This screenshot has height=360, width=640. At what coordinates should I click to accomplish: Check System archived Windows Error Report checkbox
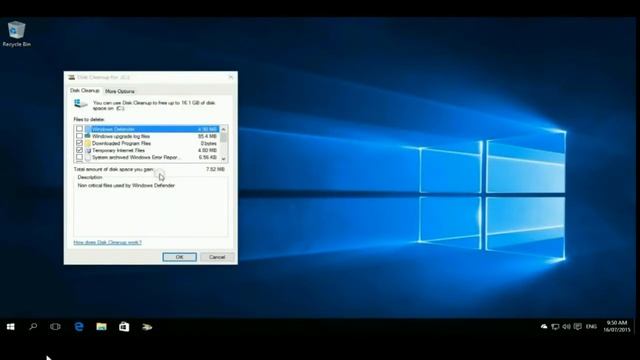pos(79,157)
